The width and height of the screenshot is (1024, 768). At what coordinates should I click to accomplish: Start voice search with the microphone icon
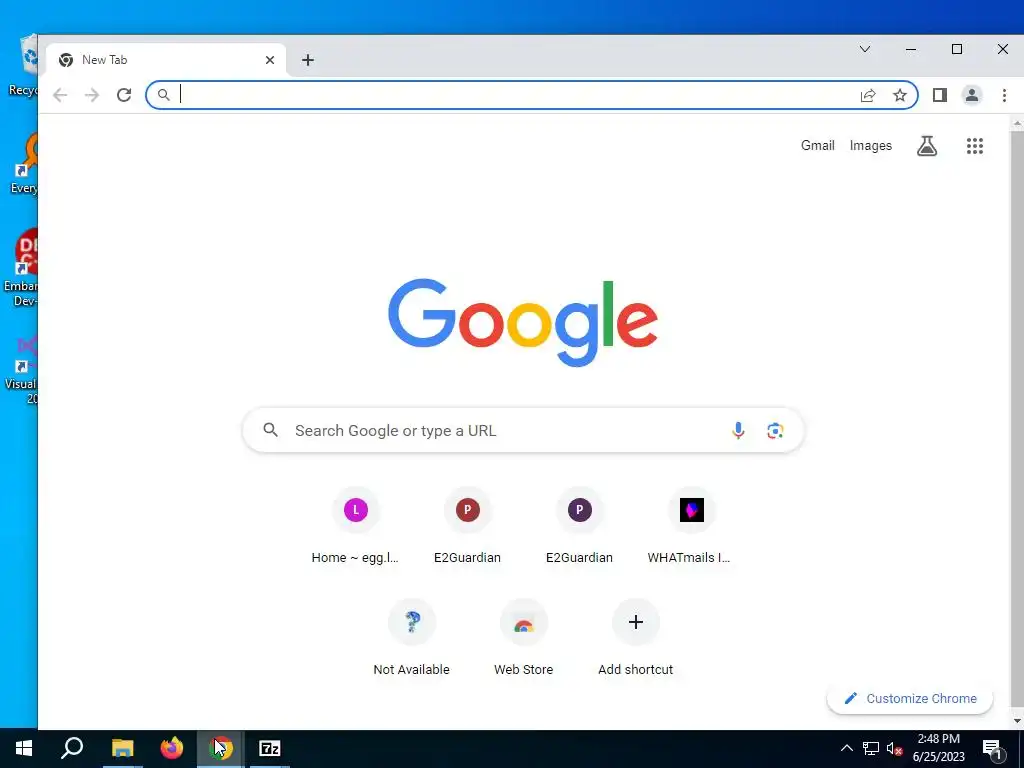738,430
